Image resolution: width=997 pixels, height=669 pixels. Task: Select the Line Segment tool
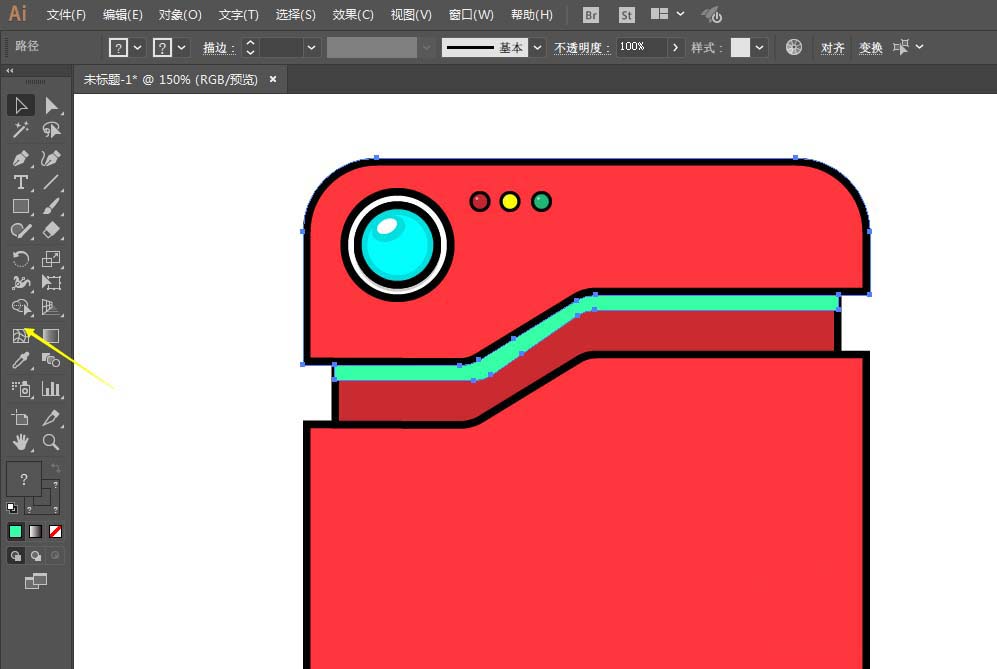pos(51,183)
